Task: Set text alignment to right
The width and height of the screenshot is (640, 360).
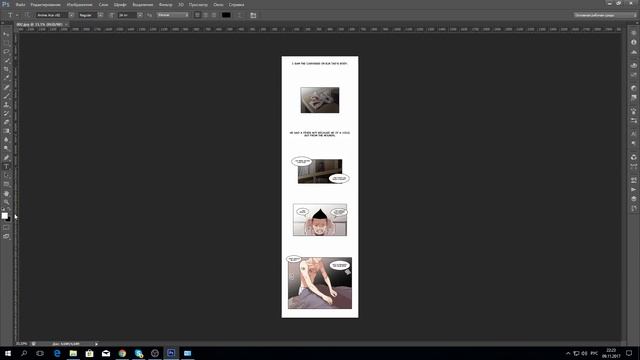Action: point(213,15)
